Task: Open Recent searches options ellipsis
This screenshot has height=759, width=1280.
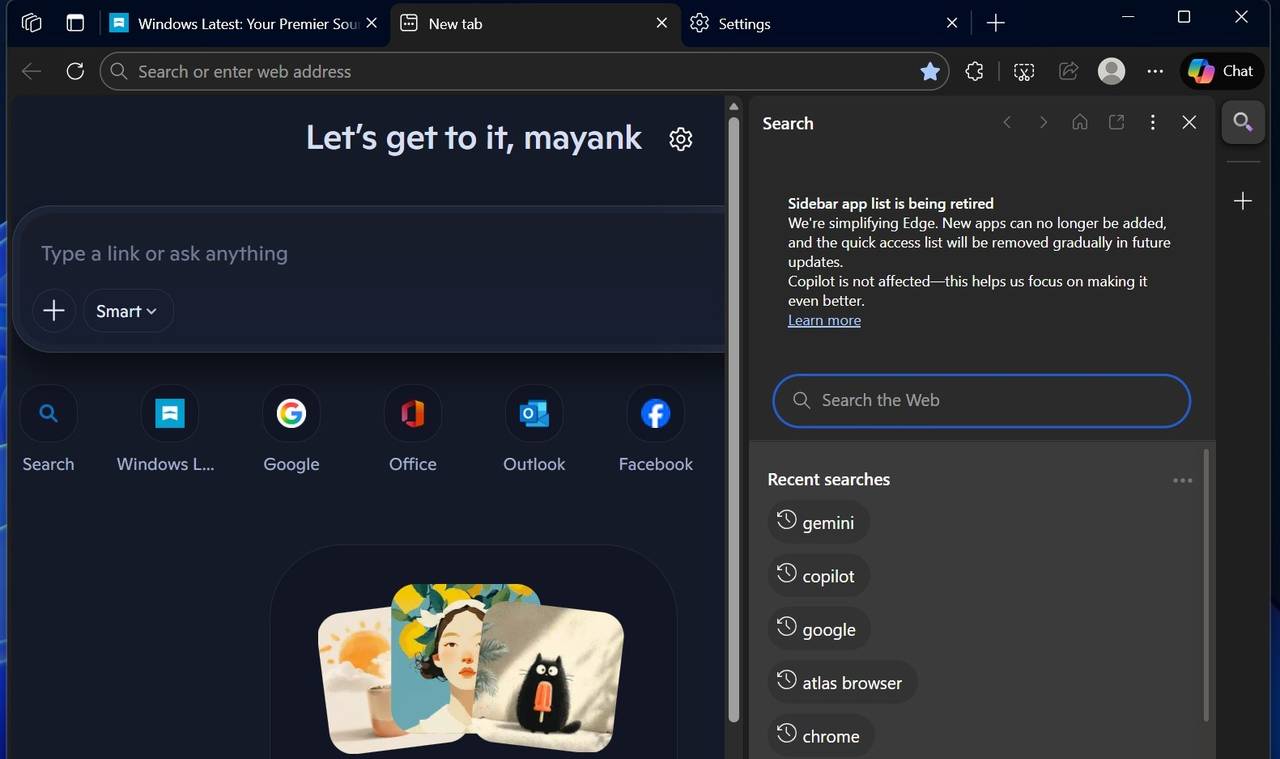Action: coord(1183,480)
